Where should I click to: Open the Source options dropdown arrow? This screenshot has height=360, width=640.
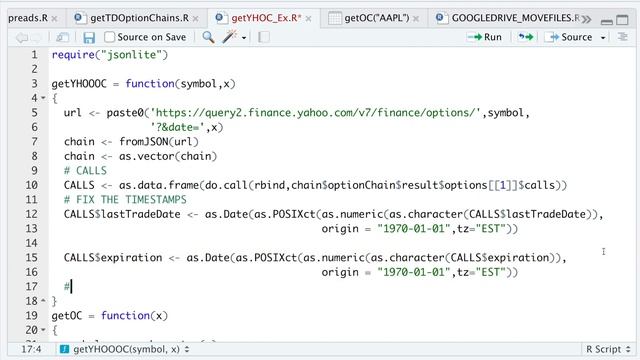point(603,38)
